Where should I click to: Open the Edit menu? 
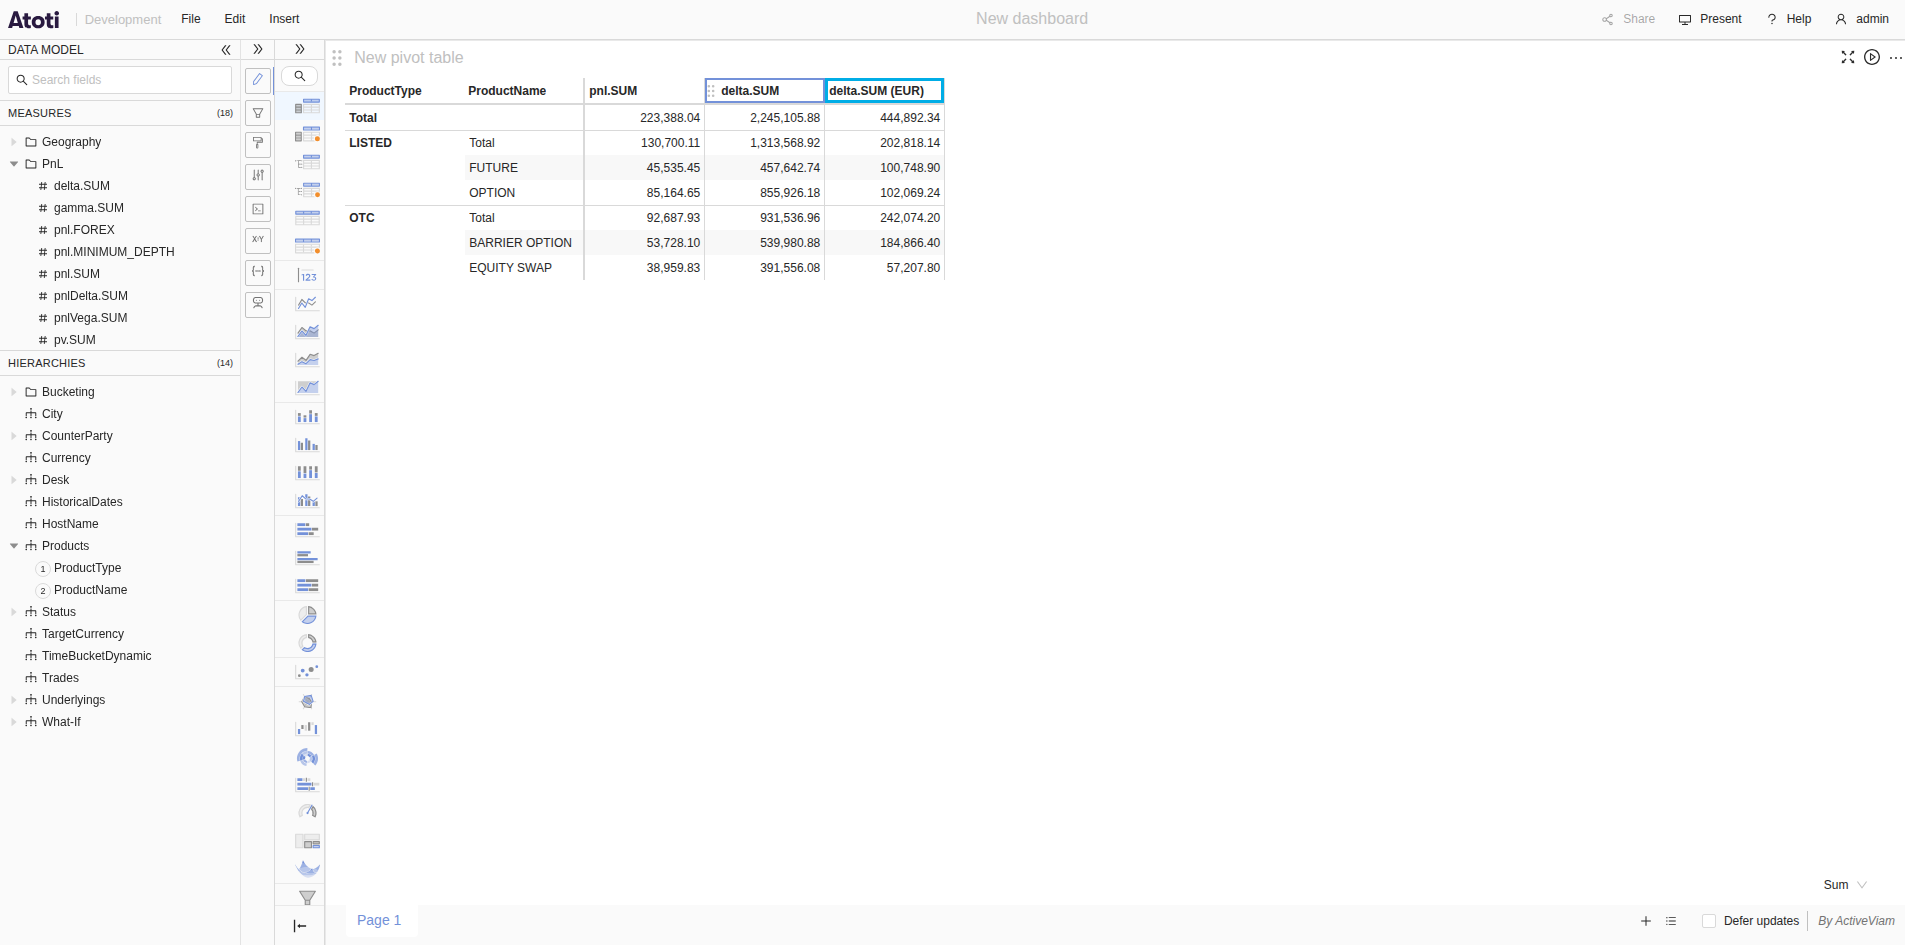pos(235,19)
